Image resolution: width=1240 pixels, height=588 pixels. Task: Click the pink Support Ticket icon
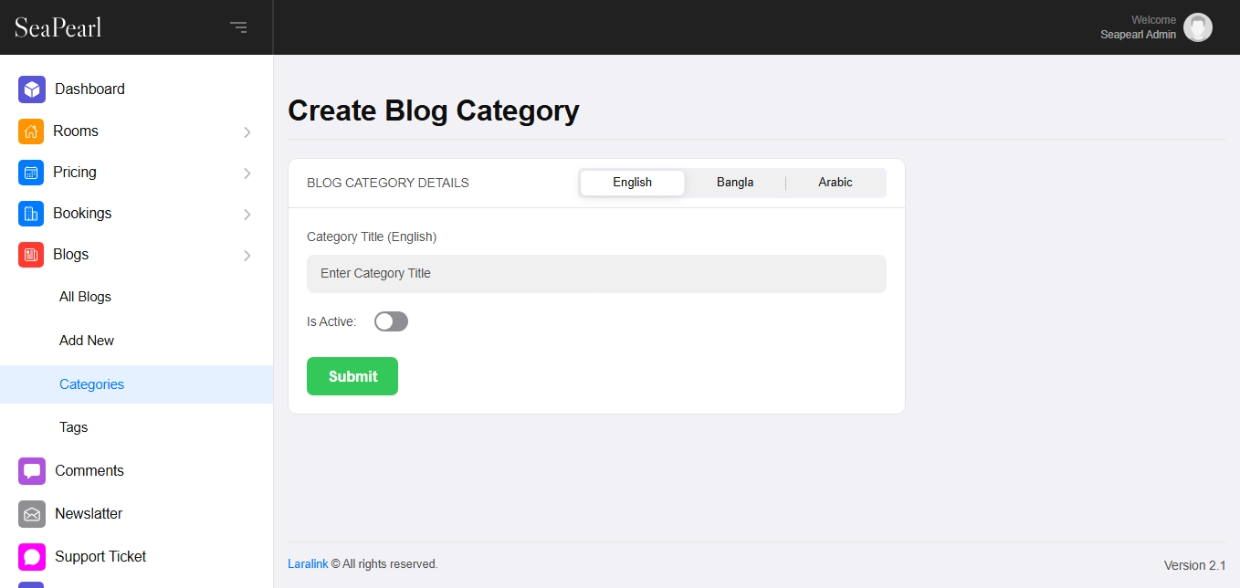click(x=32, y=557)
